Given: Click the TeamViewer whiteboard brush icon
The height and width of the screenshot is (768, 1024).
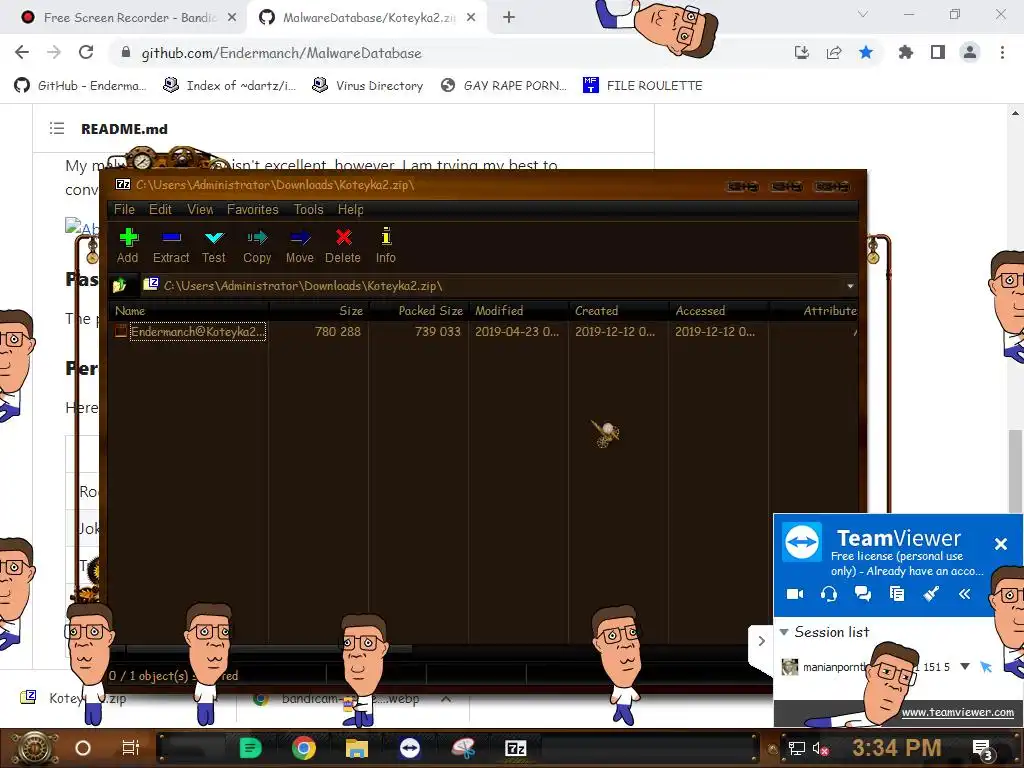Looking at the screenshot, I should pos(931,594).
